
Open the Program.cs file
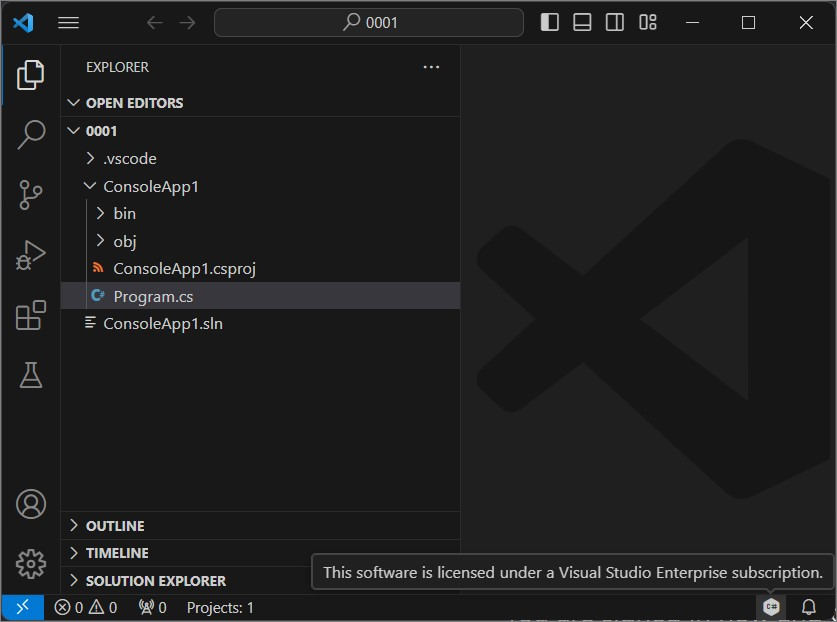[x=260, y=296]
